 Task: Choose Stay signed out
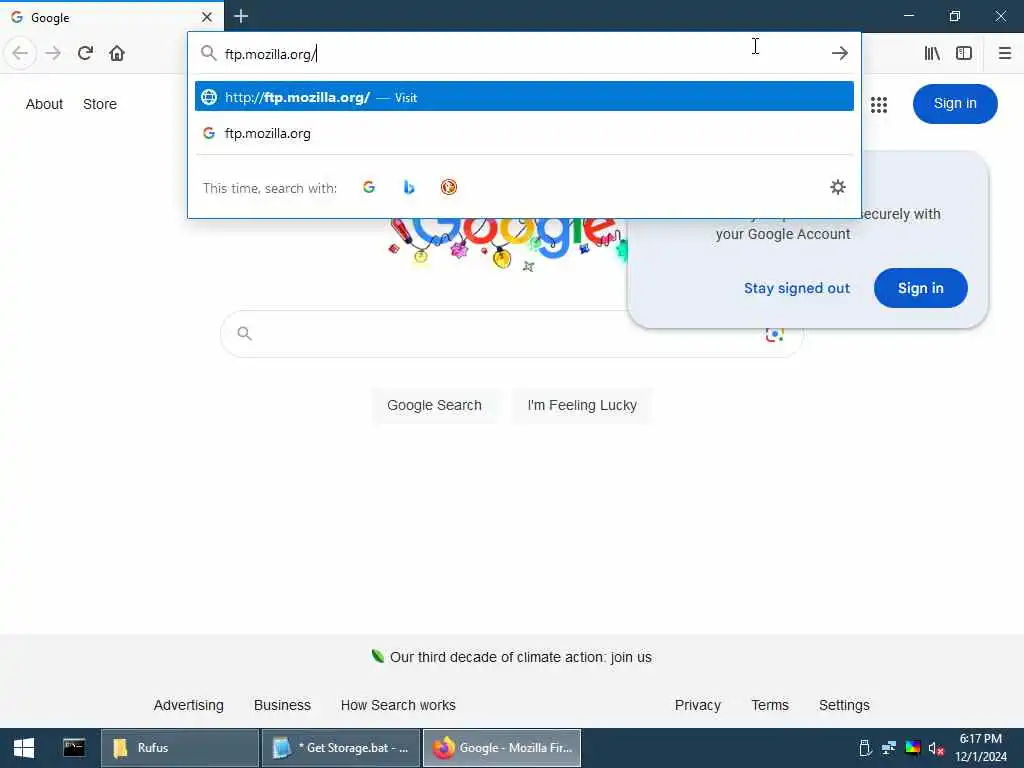(797, 288)
